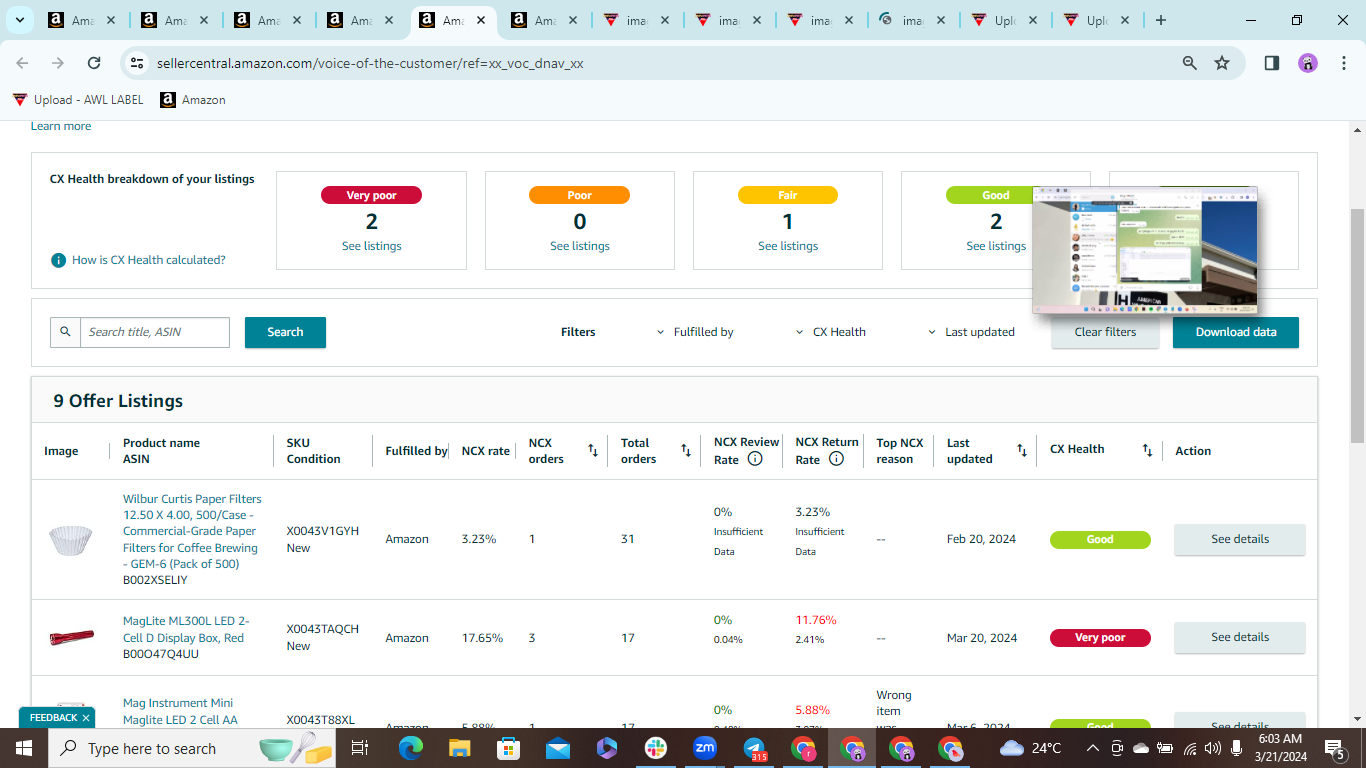
Task: Click the magnifier icon in the title search box
Action: coord(66,332)
